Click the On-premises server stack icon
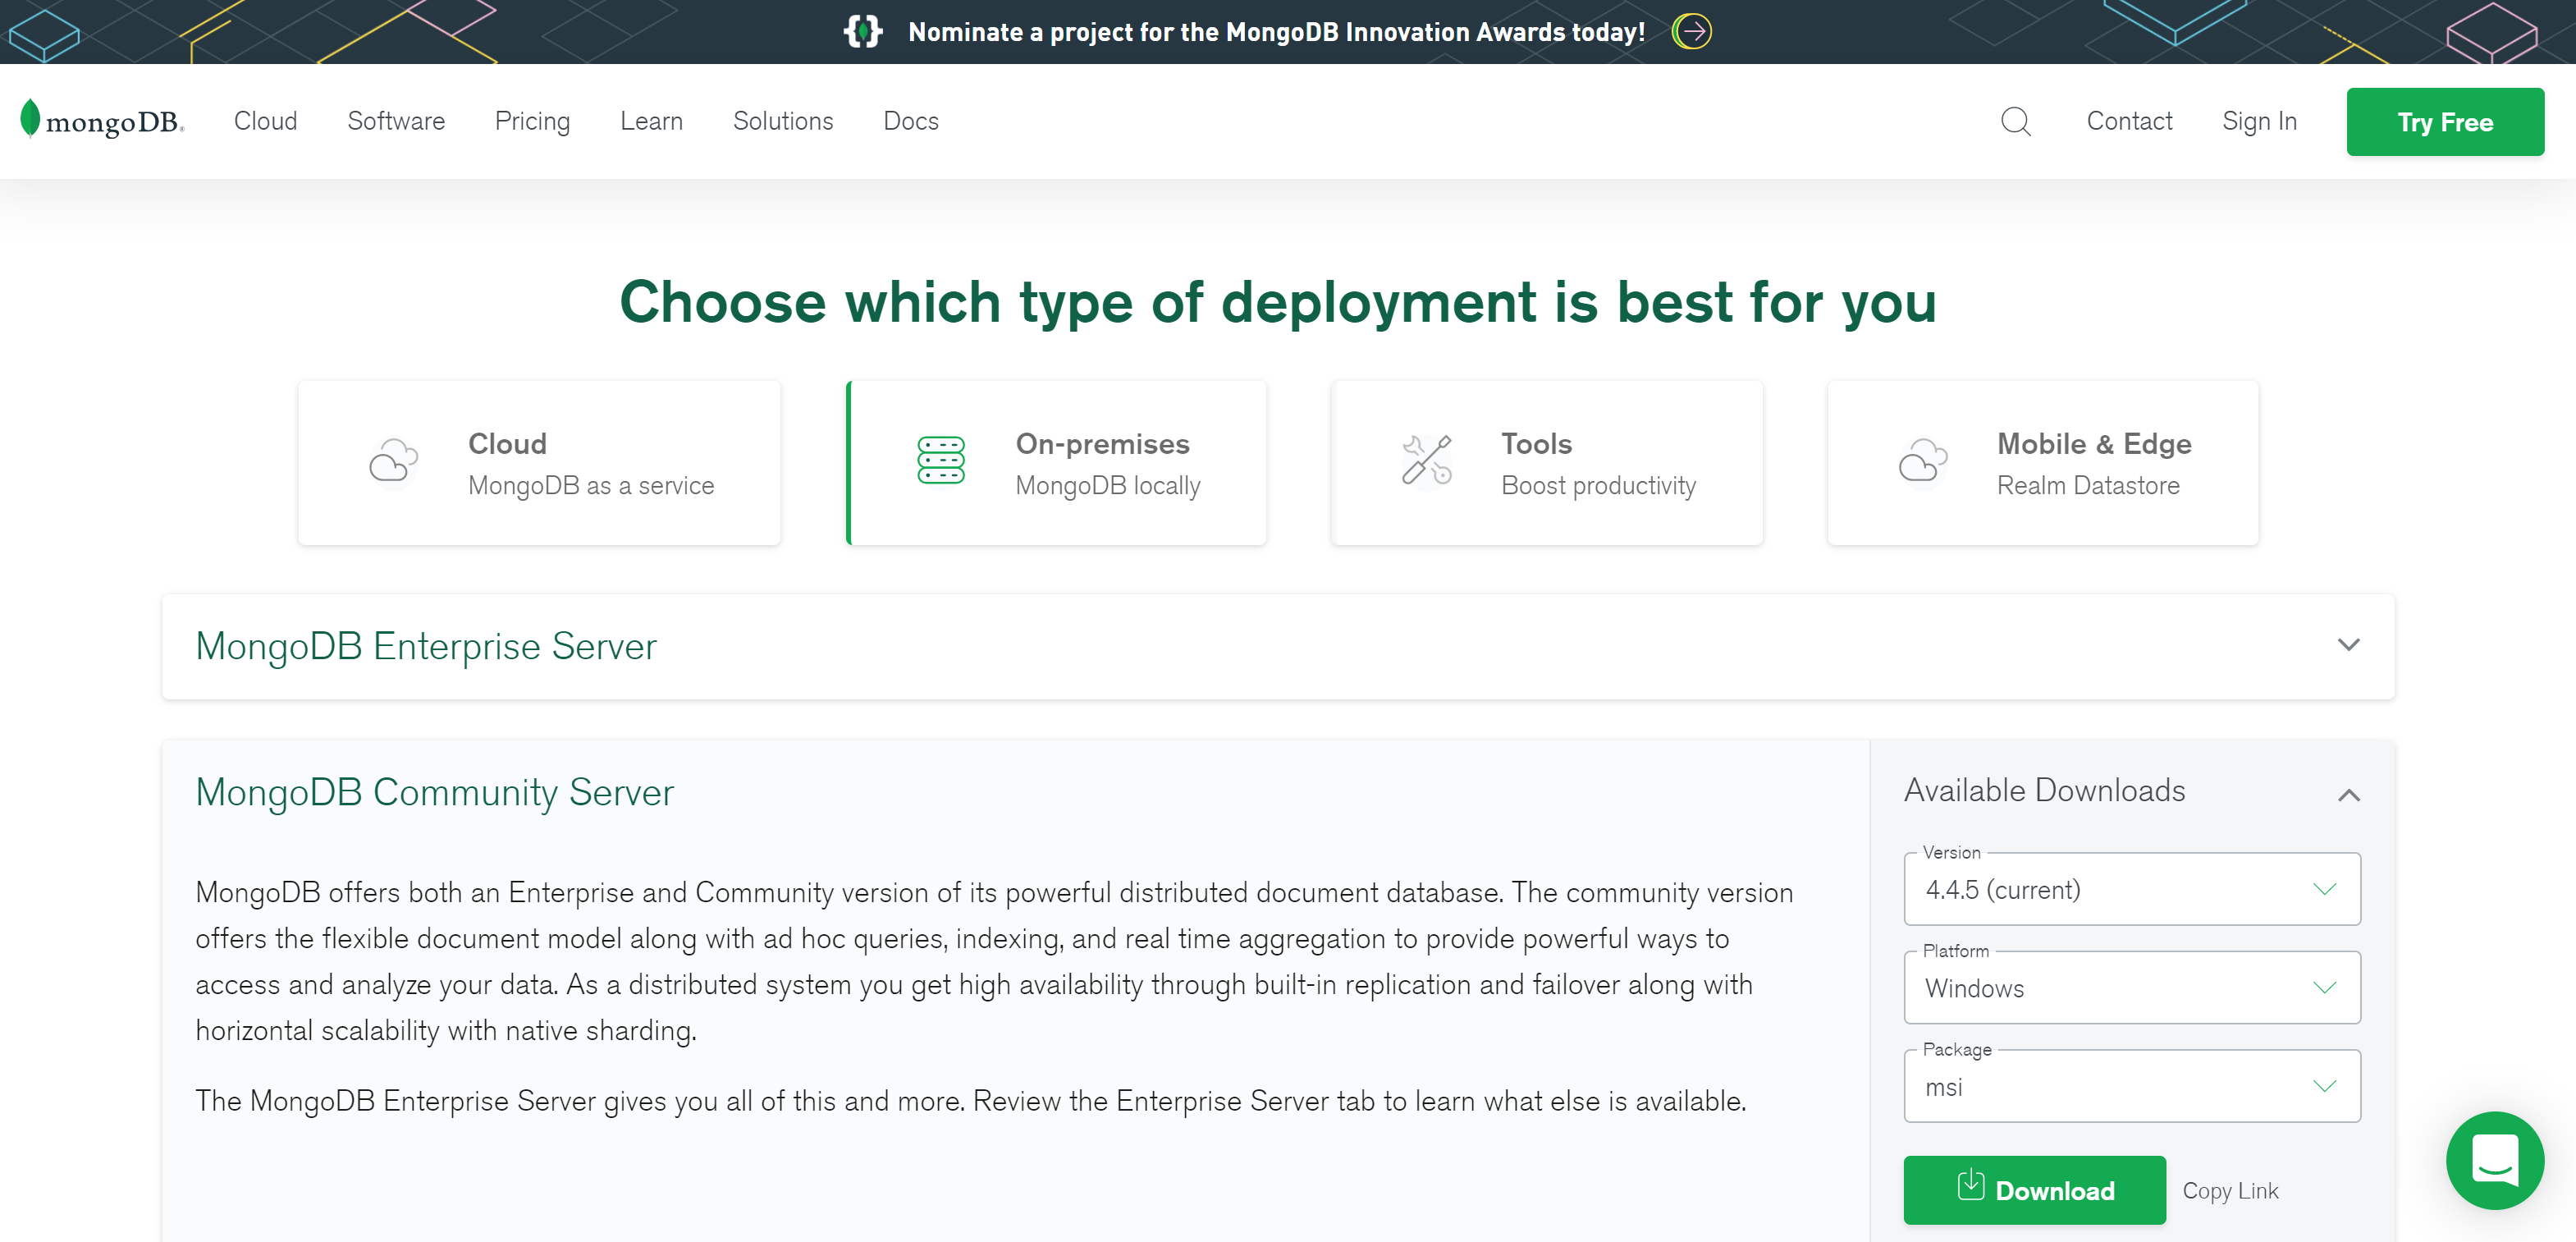Screen dimensions: 2576x1242 [940, 461]
